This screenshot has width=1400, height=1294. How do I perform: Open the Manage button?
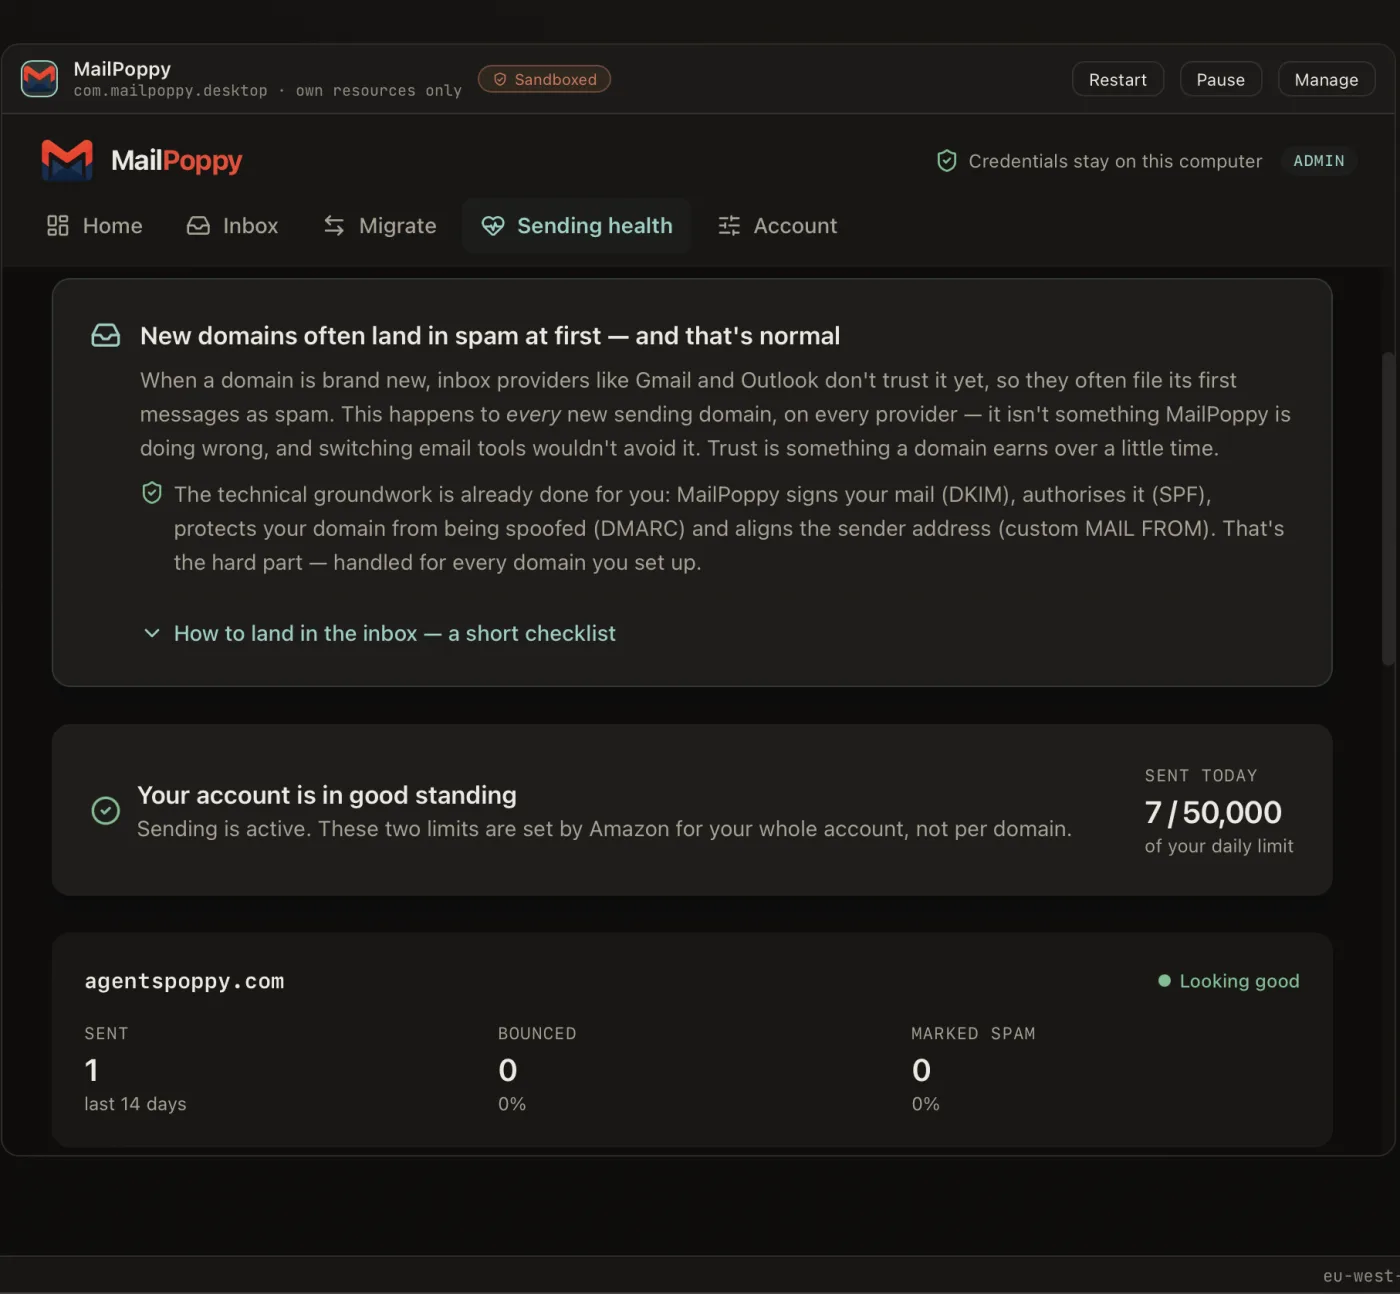point(1326,80)
